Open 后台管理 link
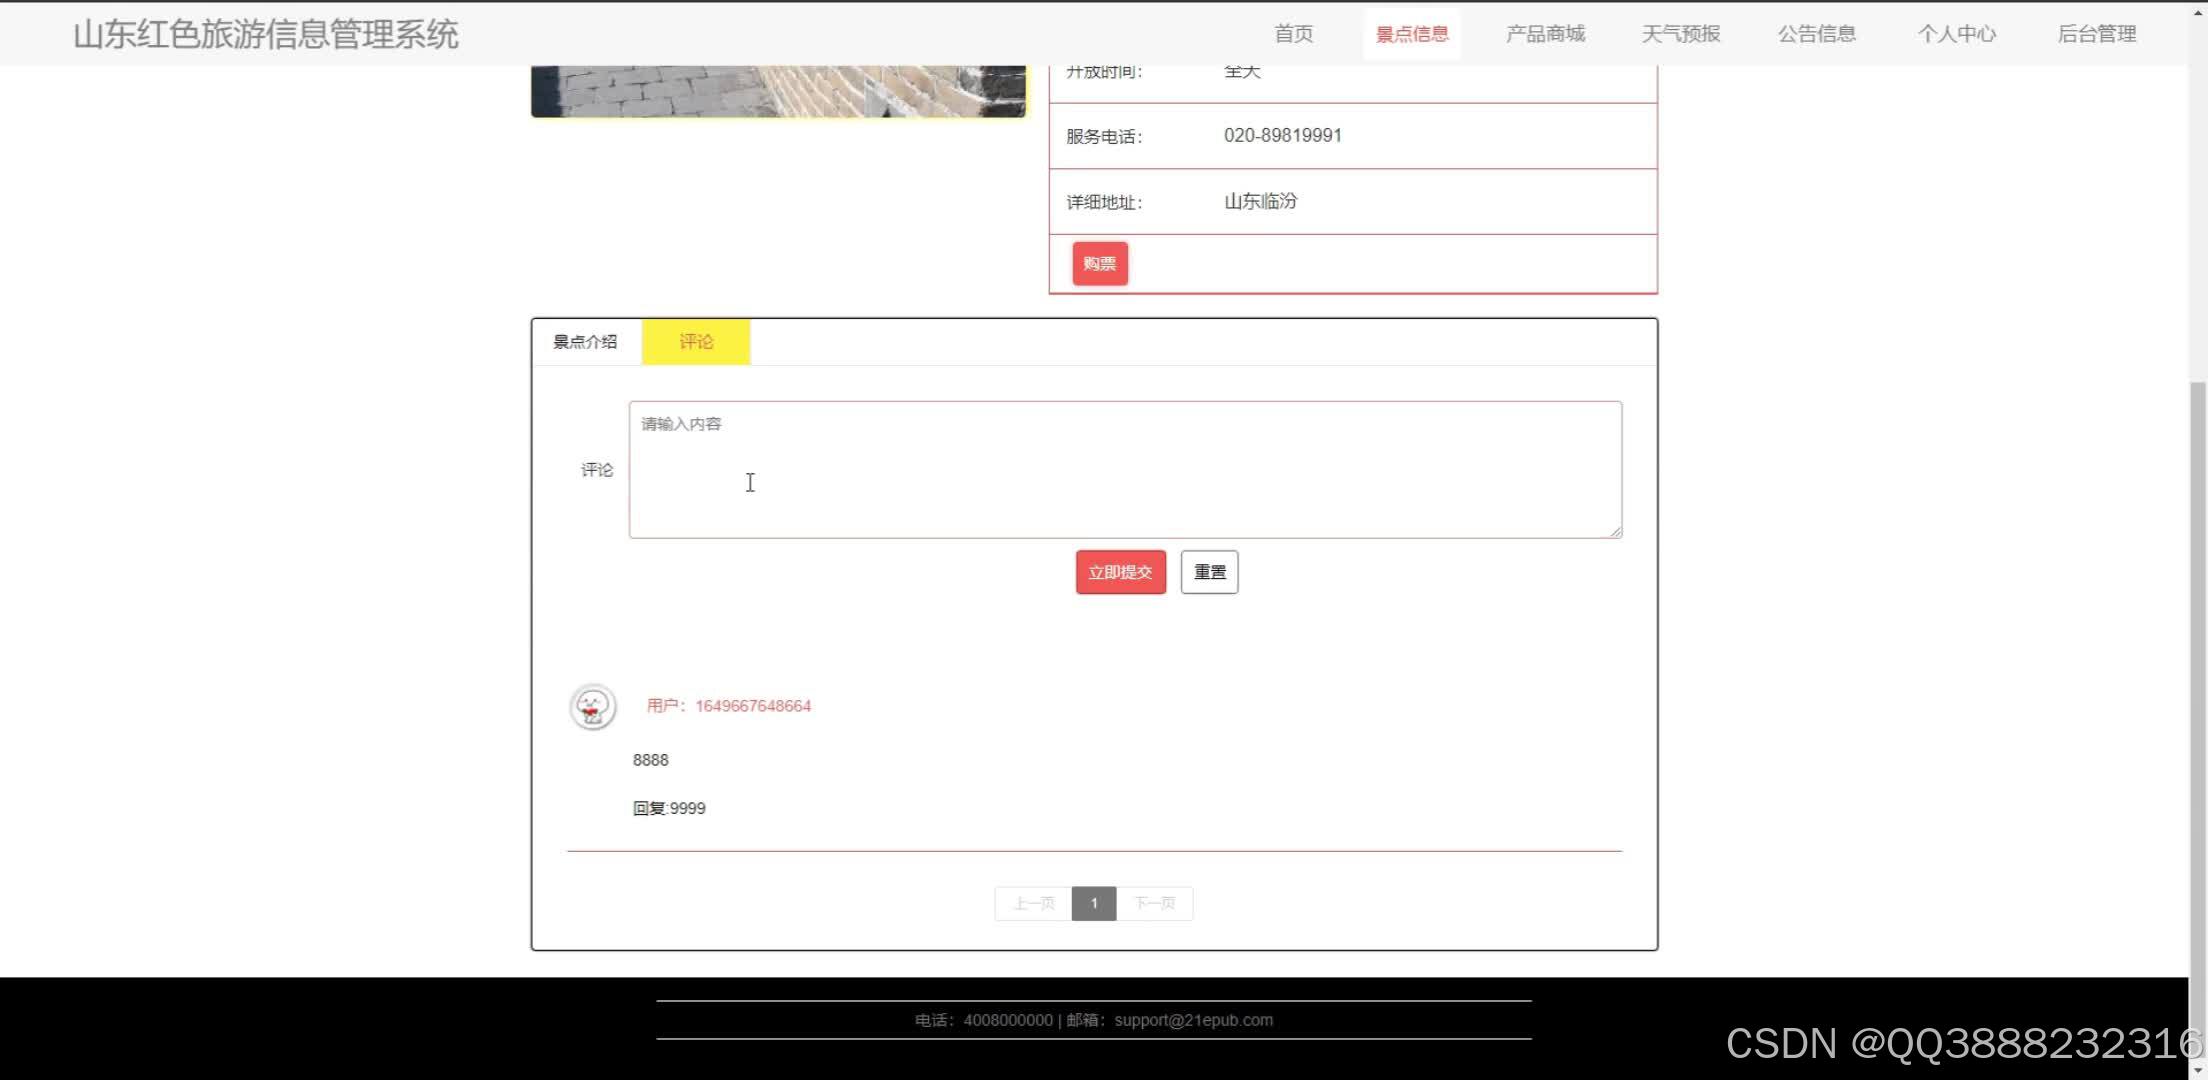 tap(2096, 34)
